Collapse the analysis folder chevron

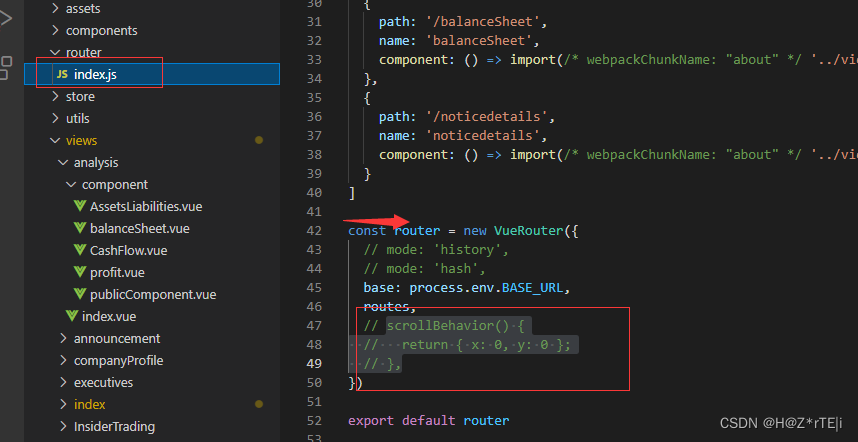pyautogui.click(x=63, y=162)
